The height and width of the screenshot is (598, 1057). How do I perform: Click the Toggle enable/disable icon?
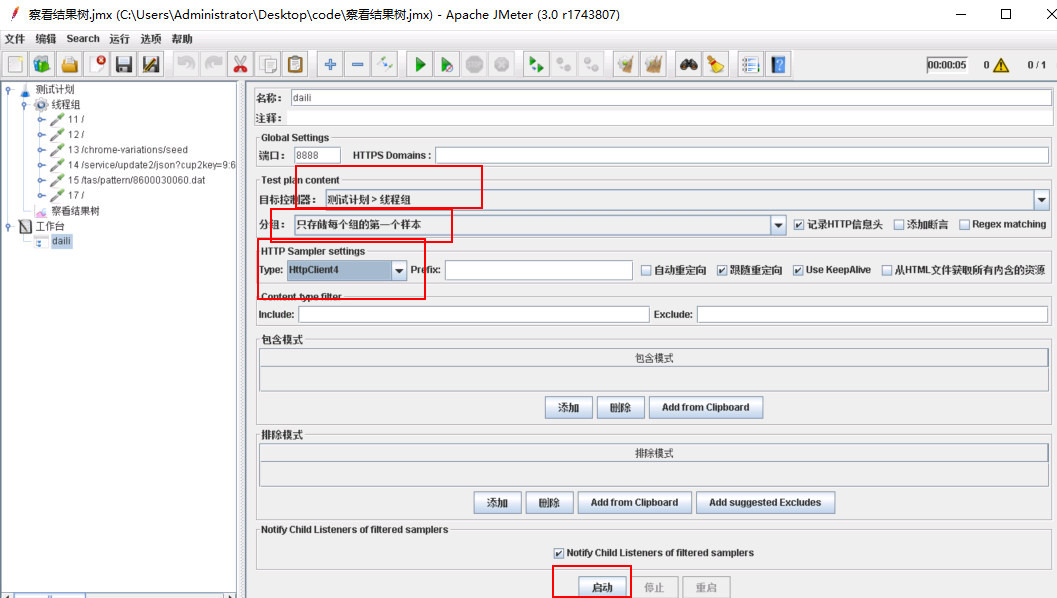point(385,65)
